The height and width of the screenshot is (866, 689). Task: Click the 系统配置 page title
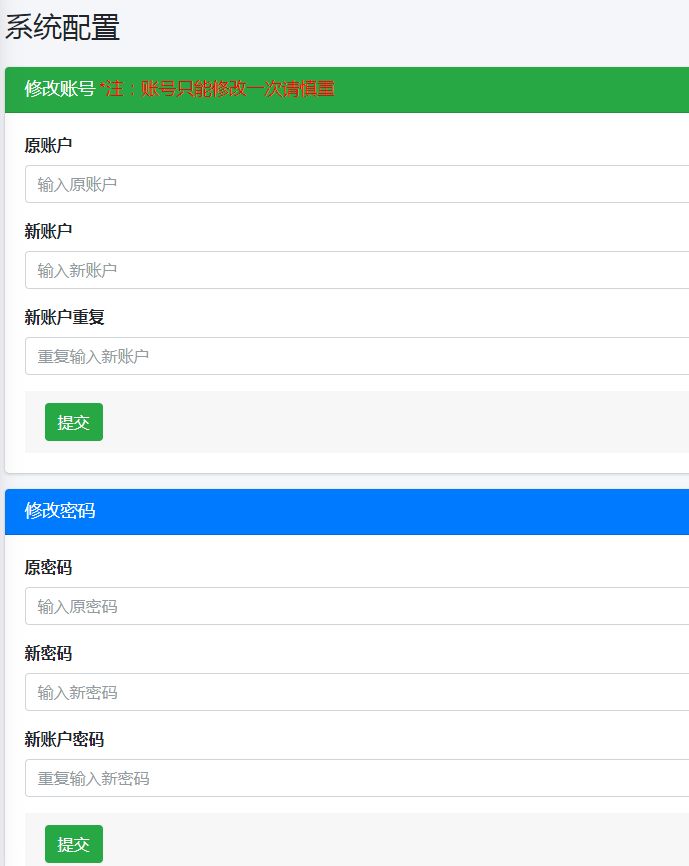pyautogui.click(x=62, y=27)
